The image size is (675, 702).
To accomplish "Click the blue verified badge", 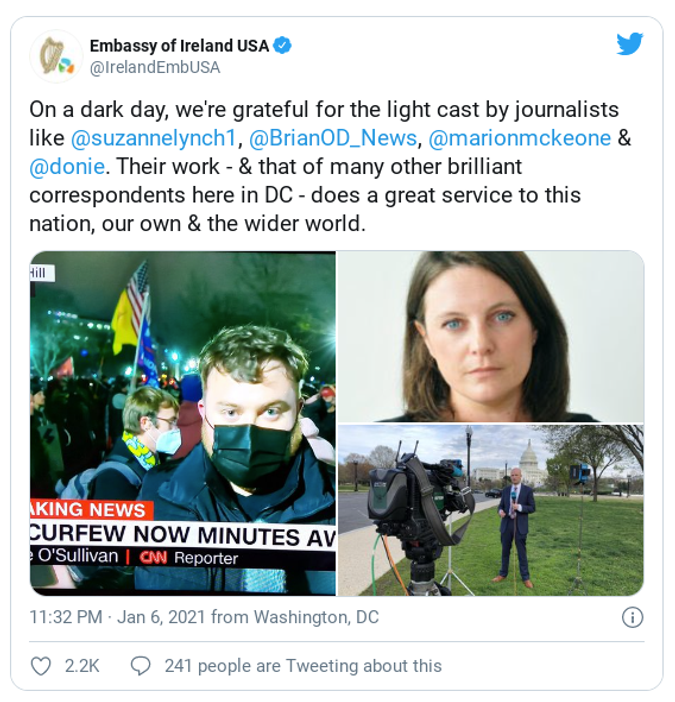I will point(282,46).
